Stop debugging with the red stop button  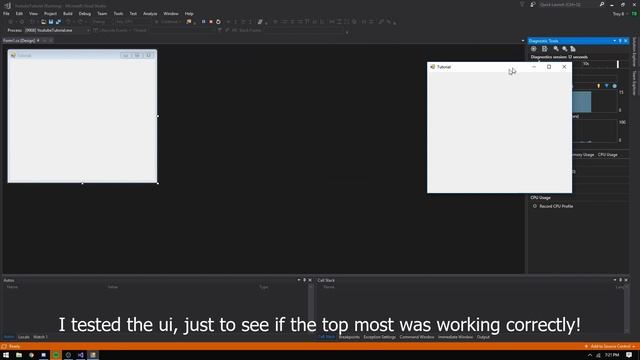click(x=211, y=22)
